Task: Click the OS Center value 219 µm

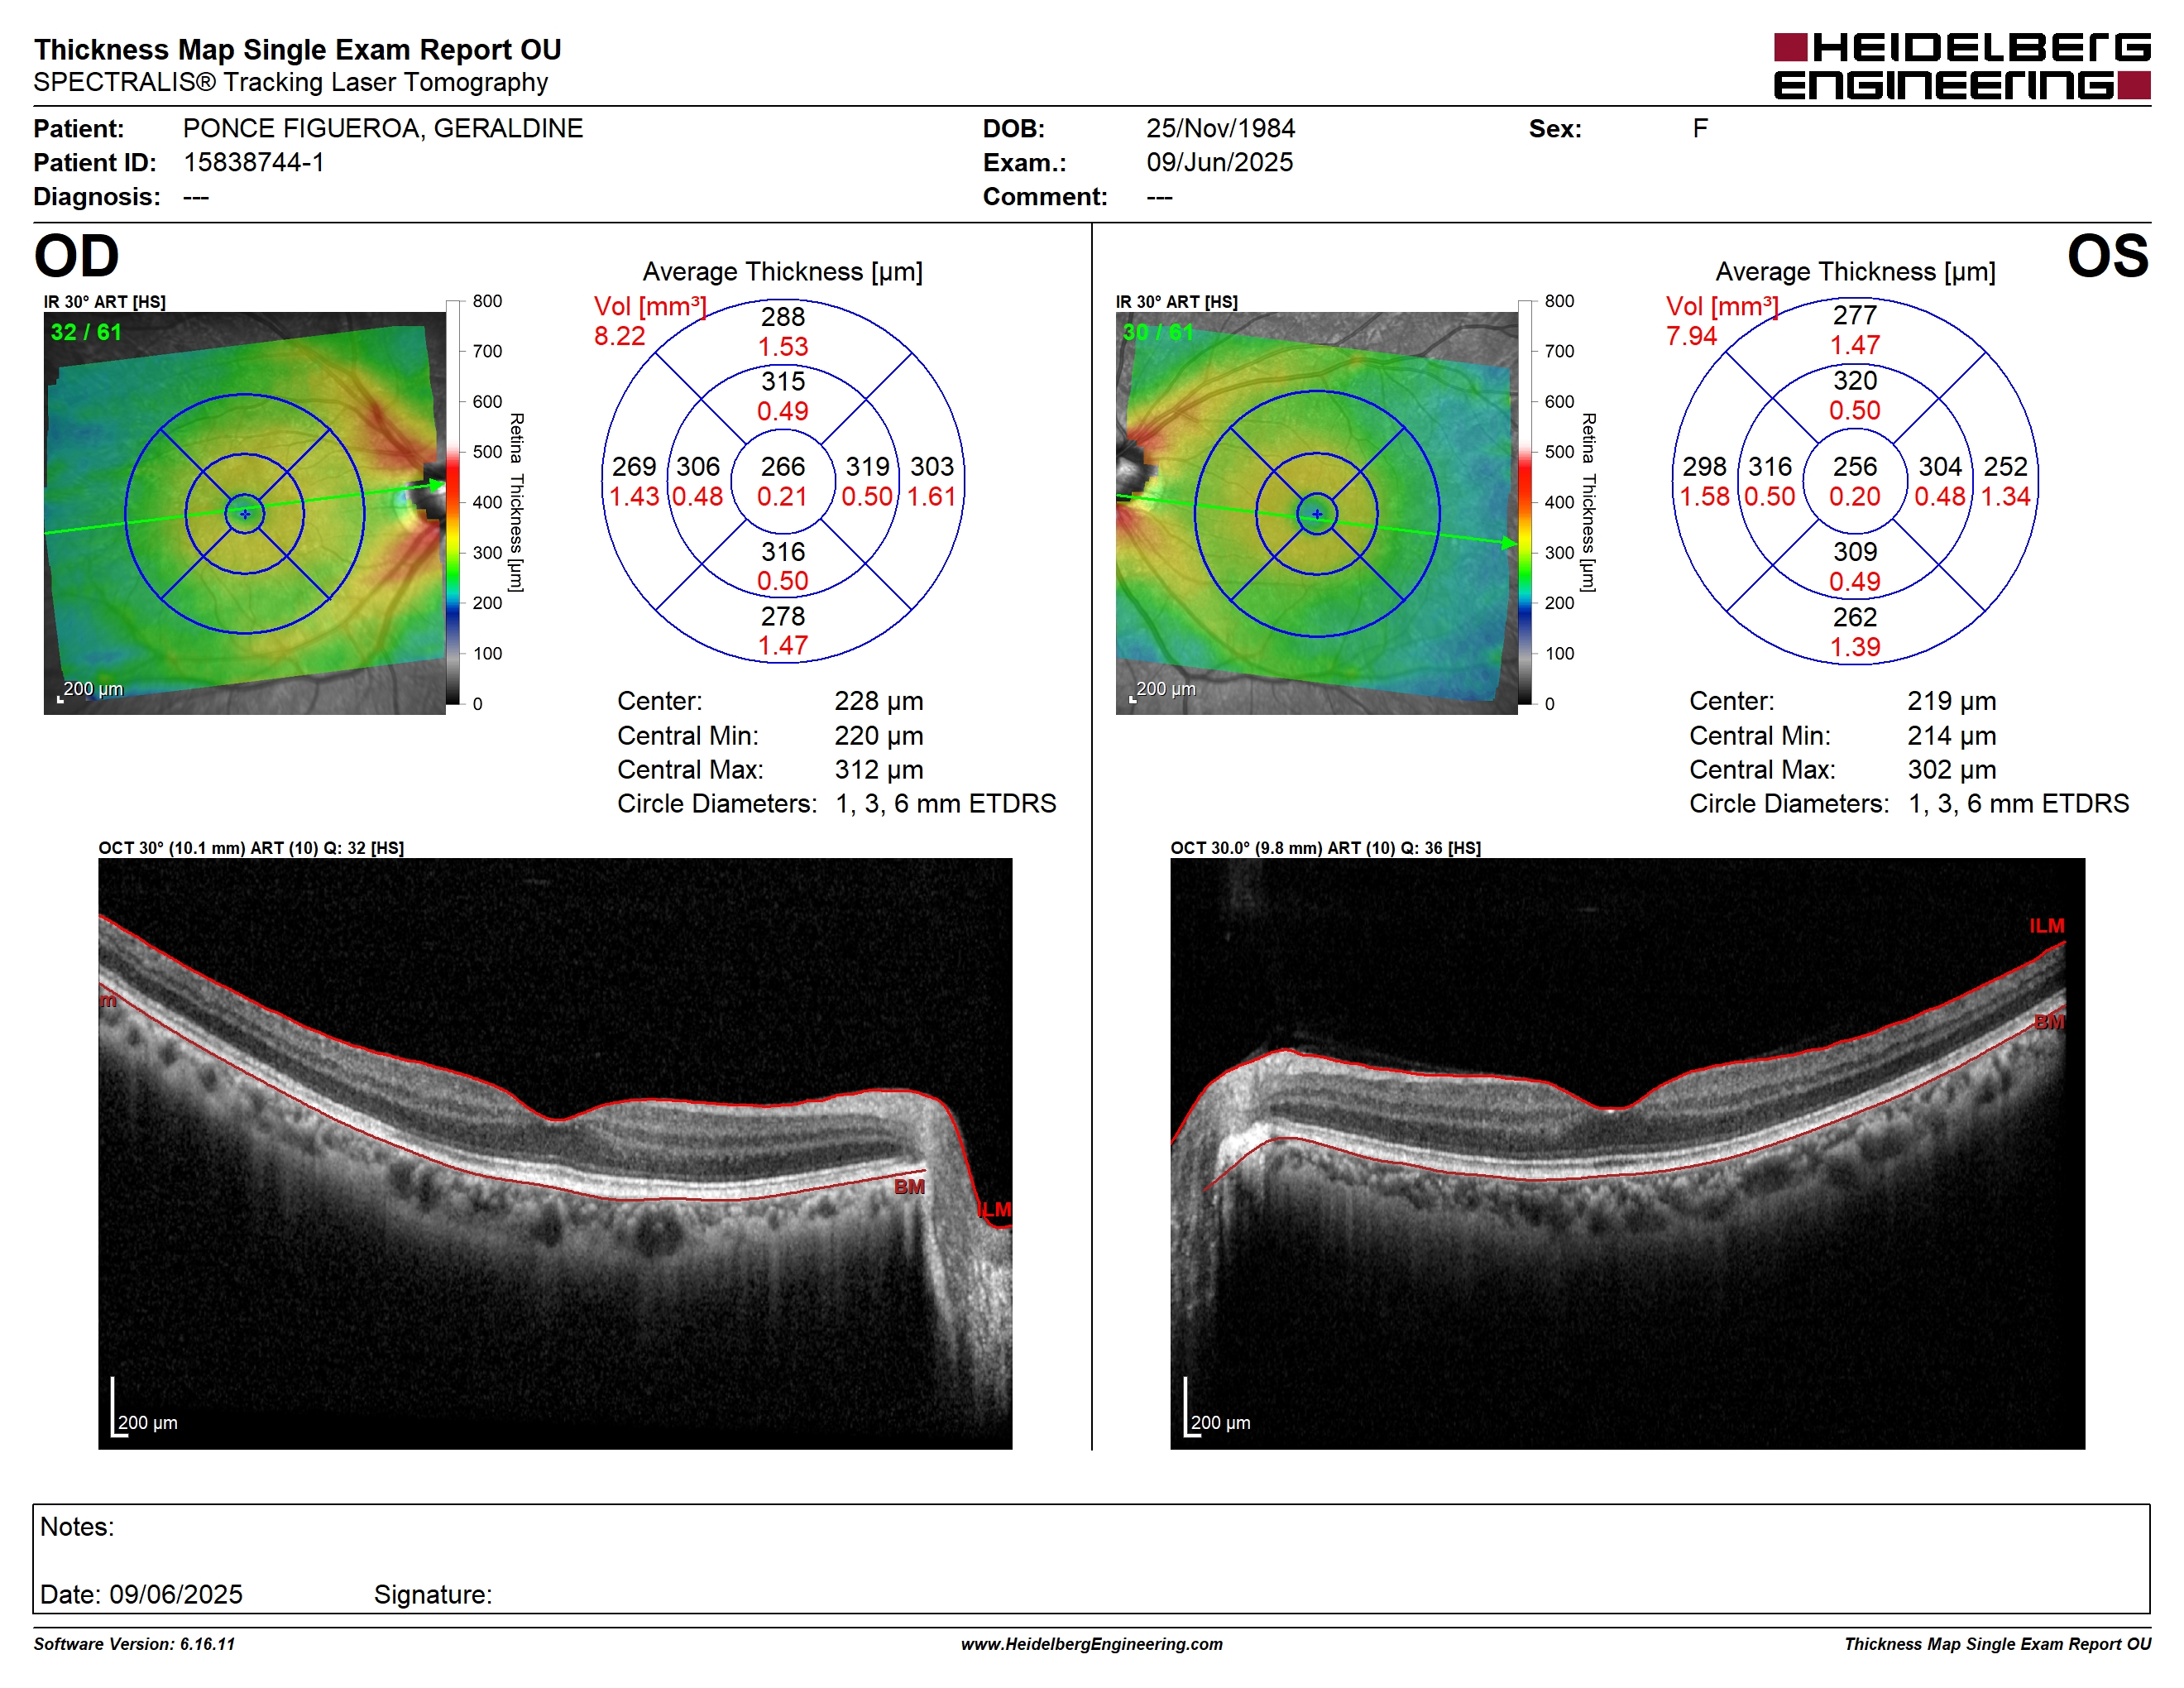Action: 1952,701
